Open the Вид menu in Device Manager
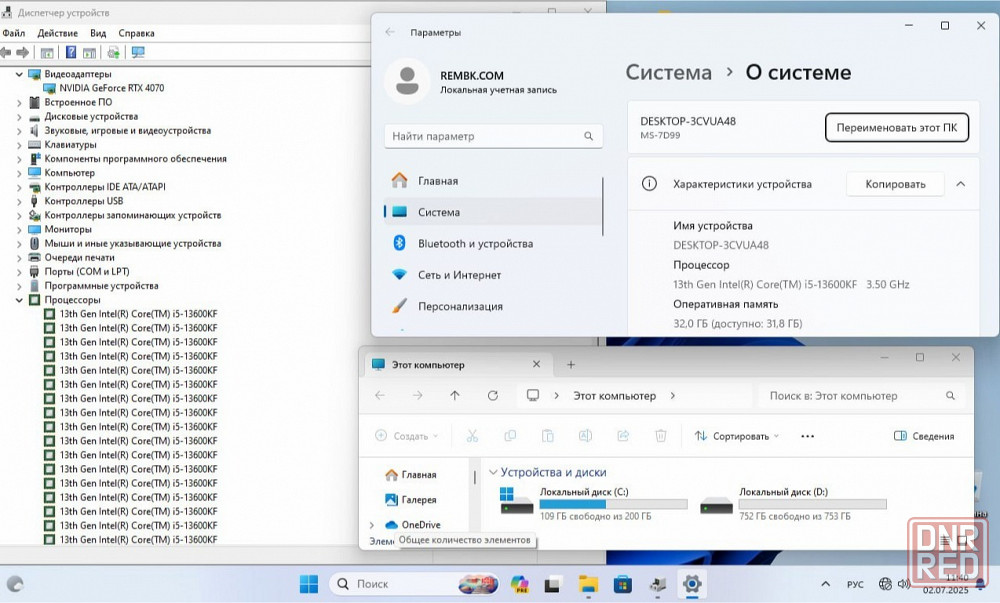The height and width of the screenshot is (603, 1000). 98,33
